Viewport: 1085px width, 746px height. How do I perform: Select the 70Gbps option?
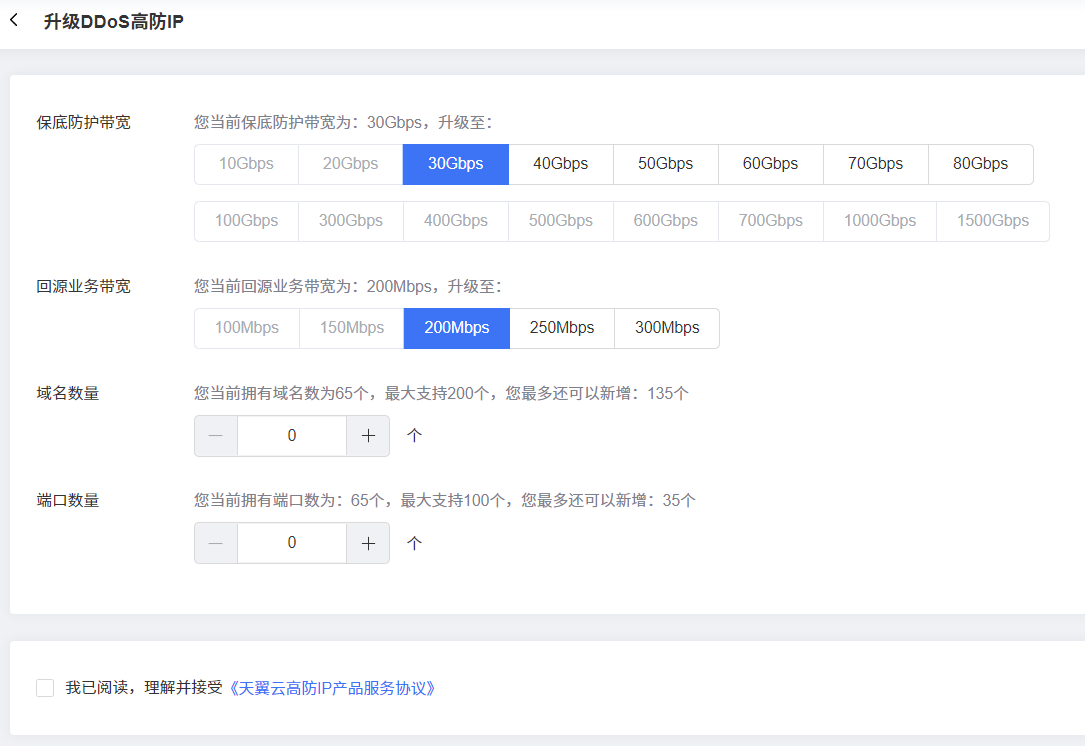coord(875,164)
